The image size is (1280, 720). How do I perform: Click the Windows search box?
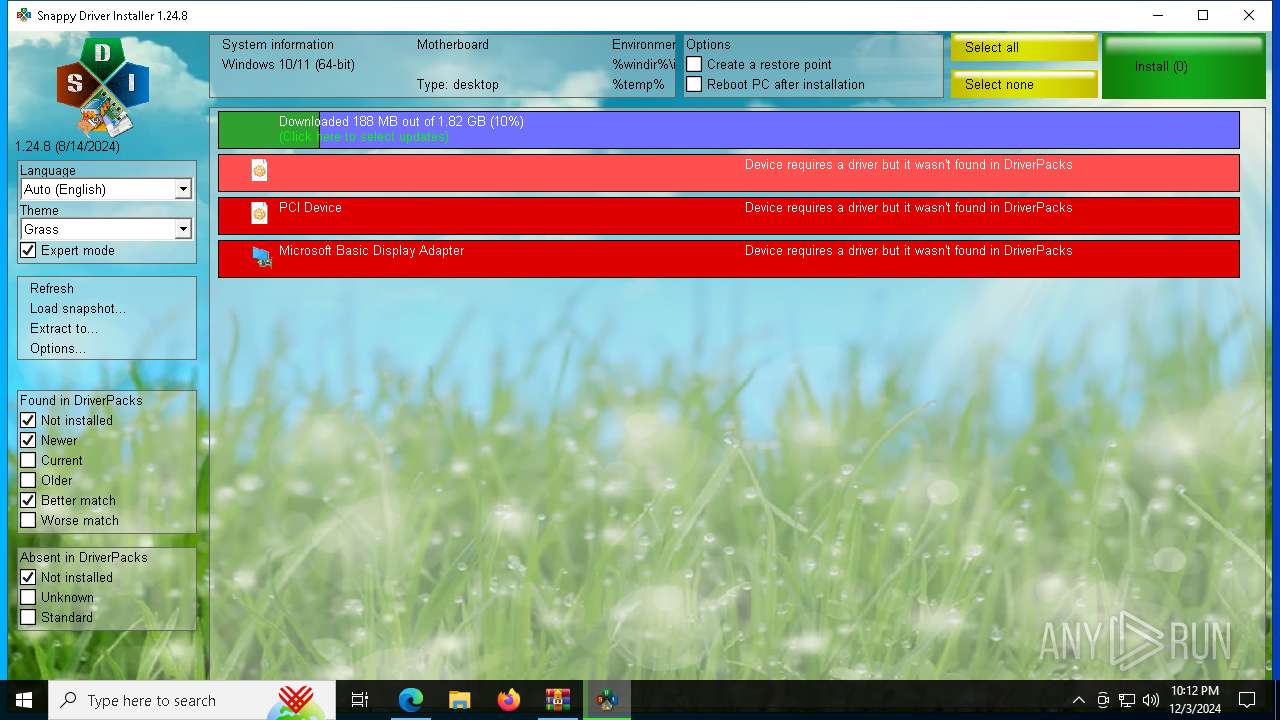[192, 700]
